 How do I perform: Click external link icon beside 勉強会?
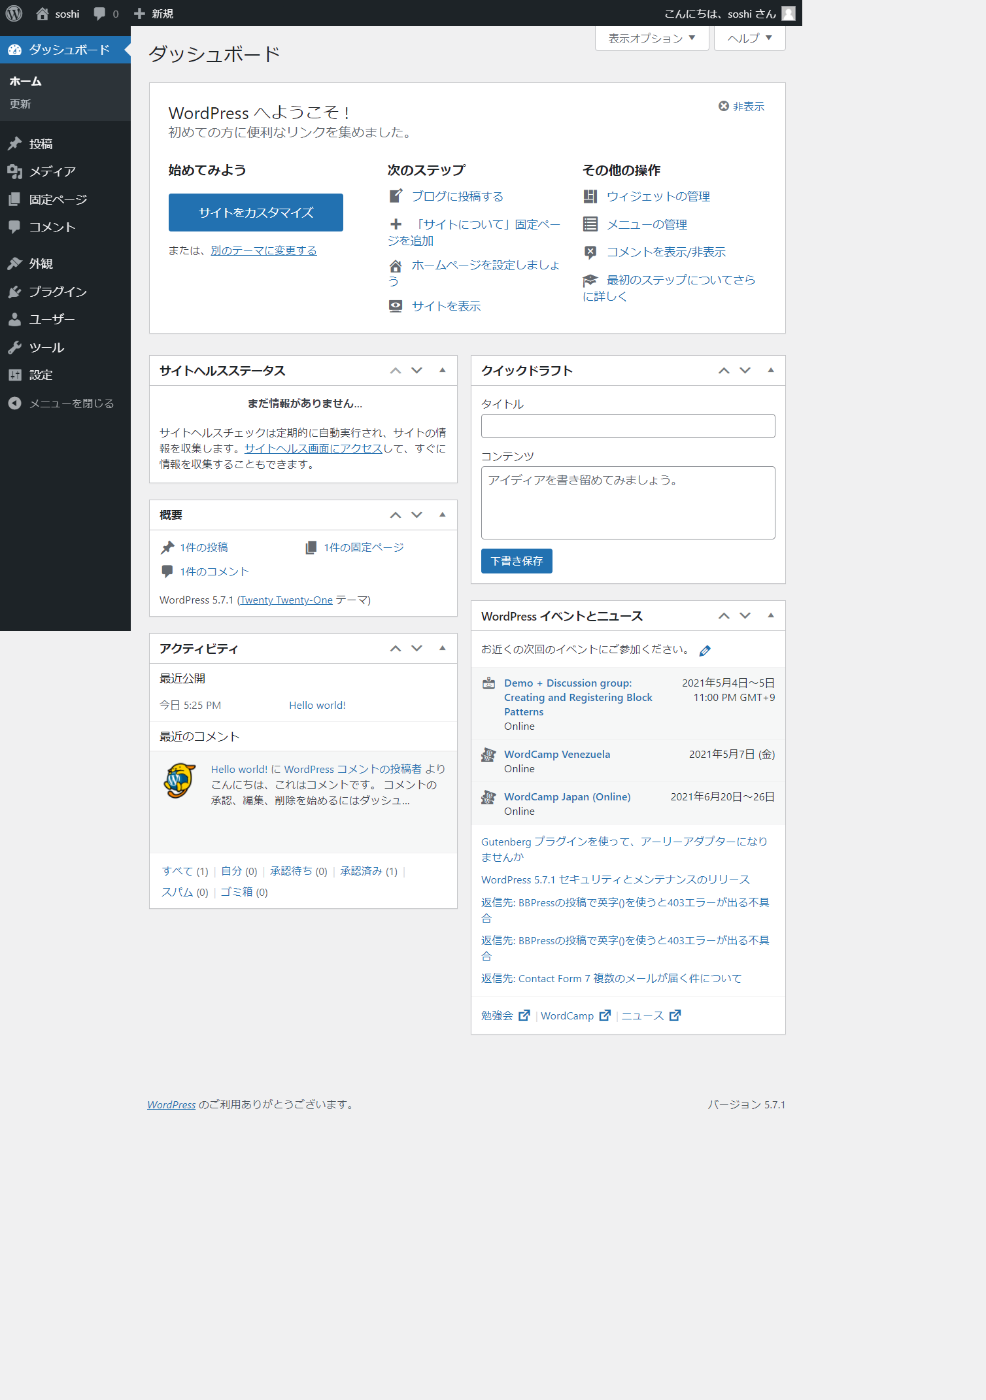pyautogui.click(x=524, y=1015)
